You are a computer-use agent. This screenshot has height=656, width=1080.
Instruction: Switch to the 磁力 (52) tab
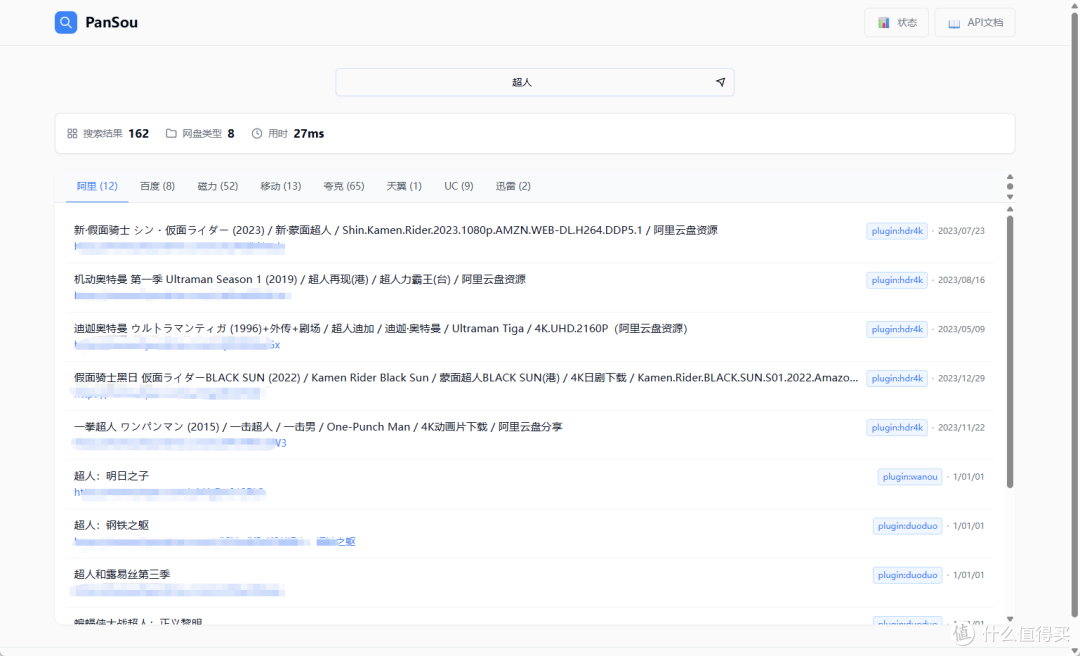[218, 186]
